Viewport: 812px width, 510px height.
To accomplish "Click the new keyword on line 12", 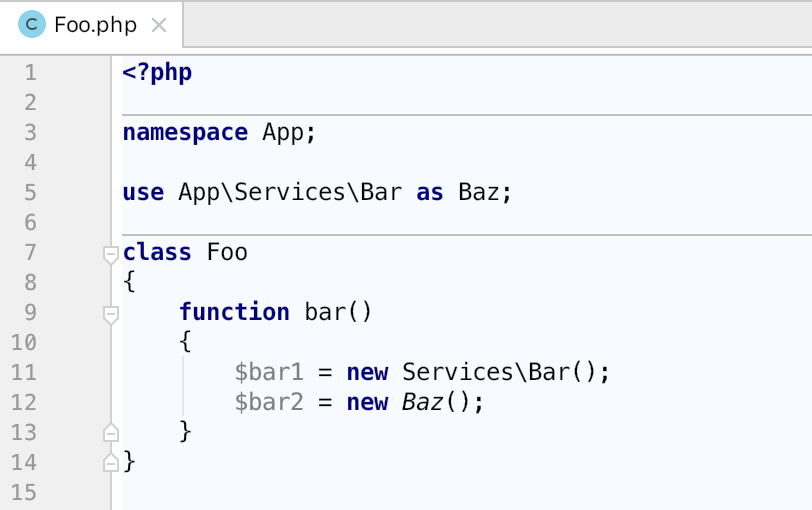I will [368, 403].
